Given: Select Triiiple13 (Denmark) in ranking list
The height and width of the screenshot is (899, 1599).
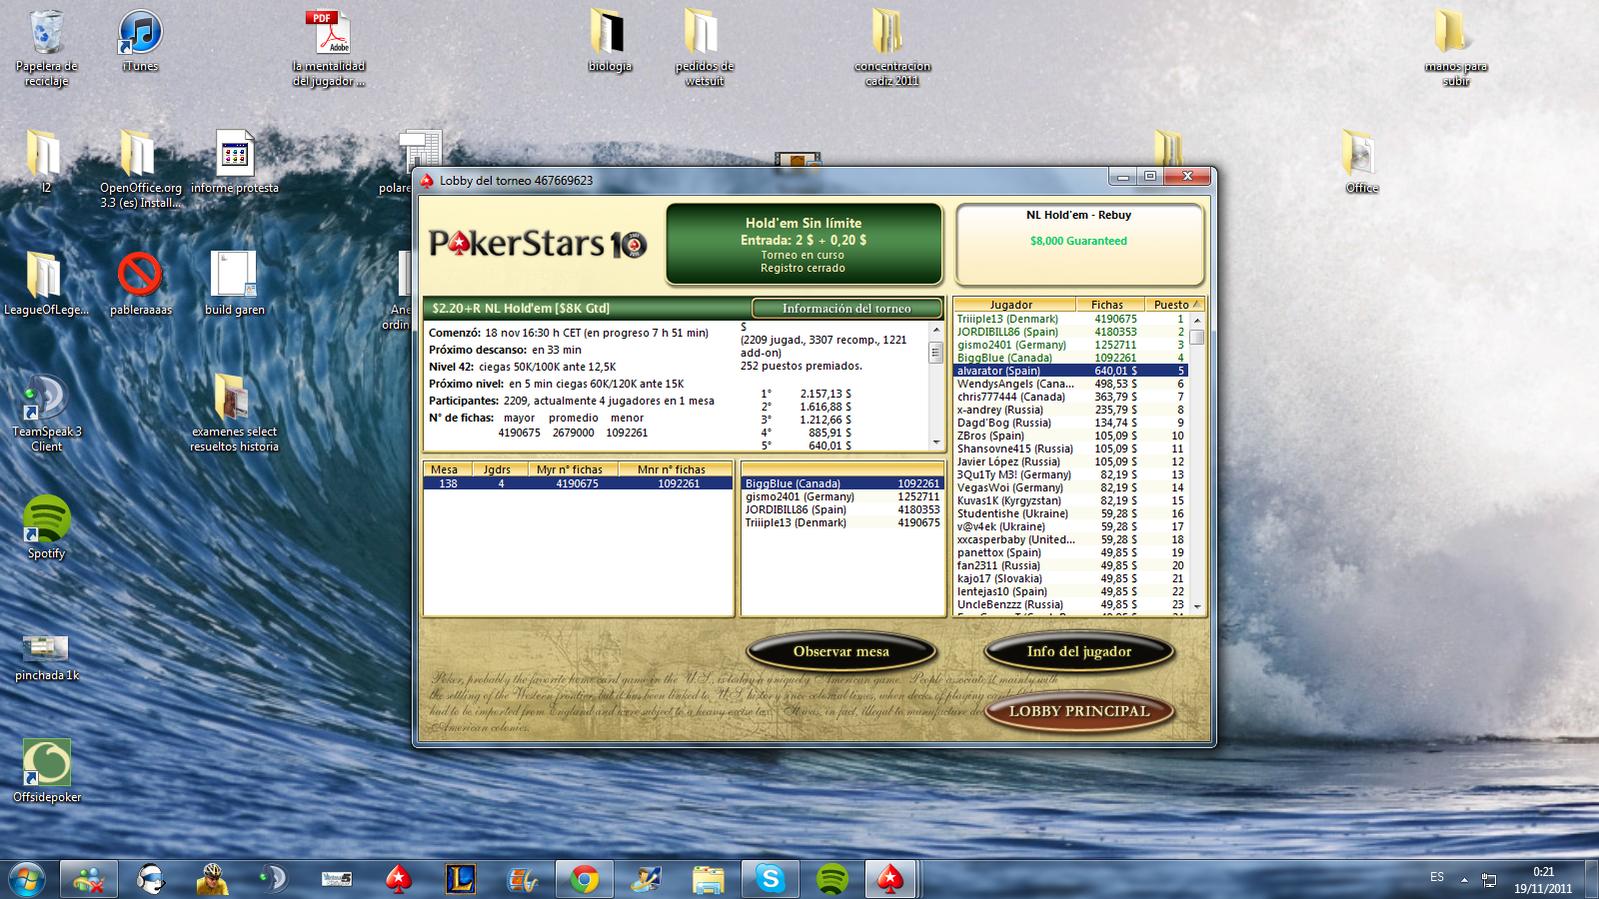Looking at the screenshot, I should 1071,319.
